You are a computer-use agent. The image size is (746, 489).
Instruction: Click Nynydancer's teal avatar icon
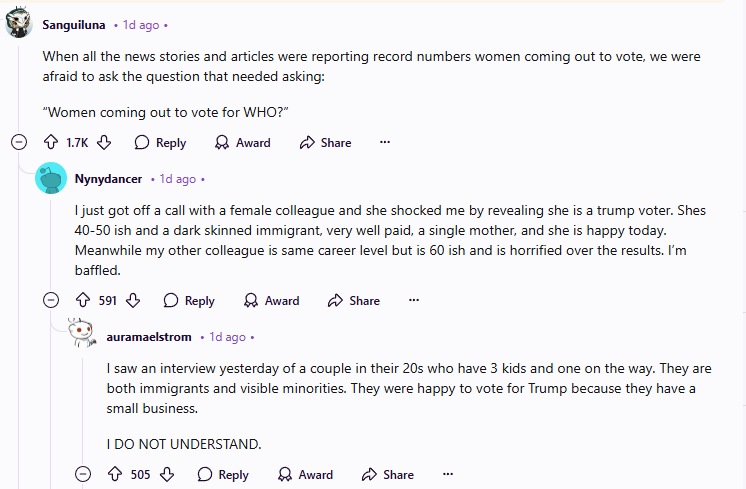[x=51, y=179]
